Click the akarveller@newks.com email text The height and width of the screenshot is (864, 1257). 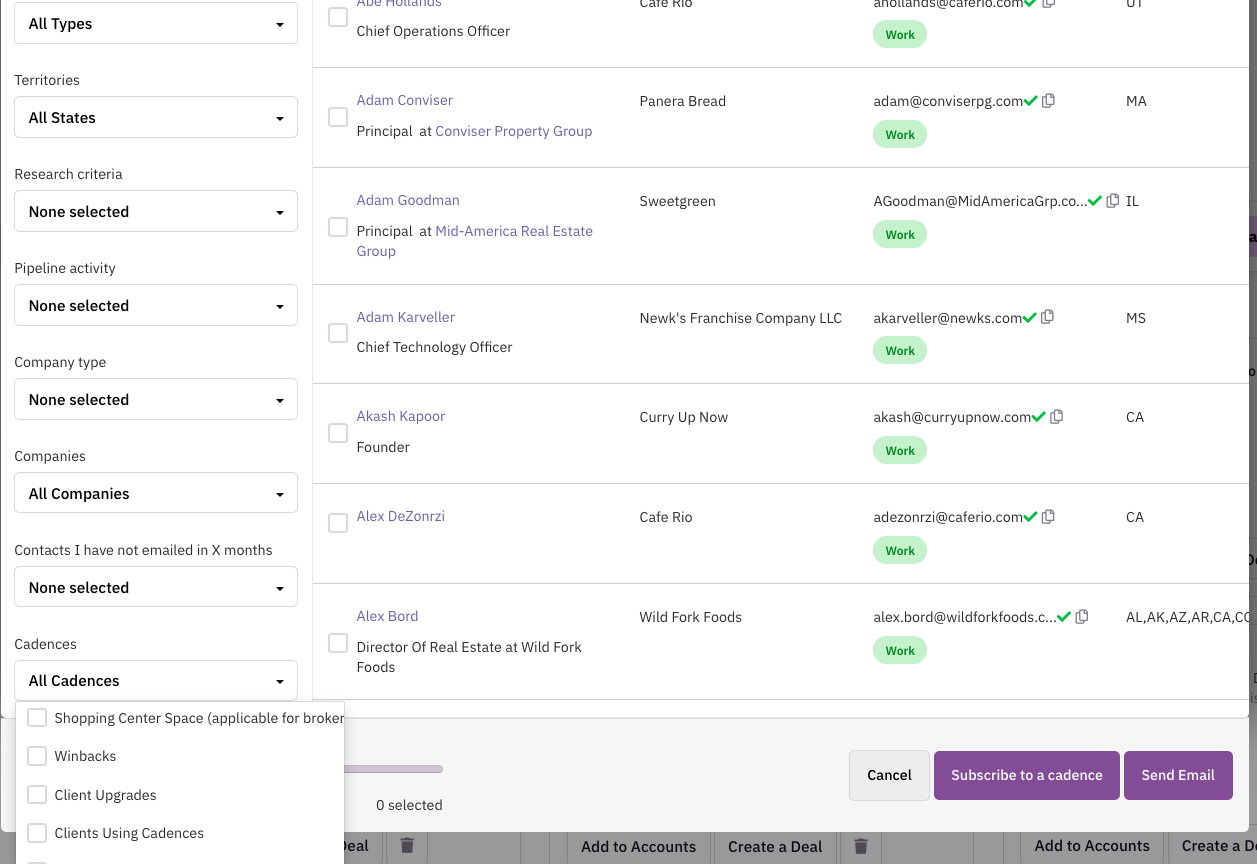pos(948,318)
